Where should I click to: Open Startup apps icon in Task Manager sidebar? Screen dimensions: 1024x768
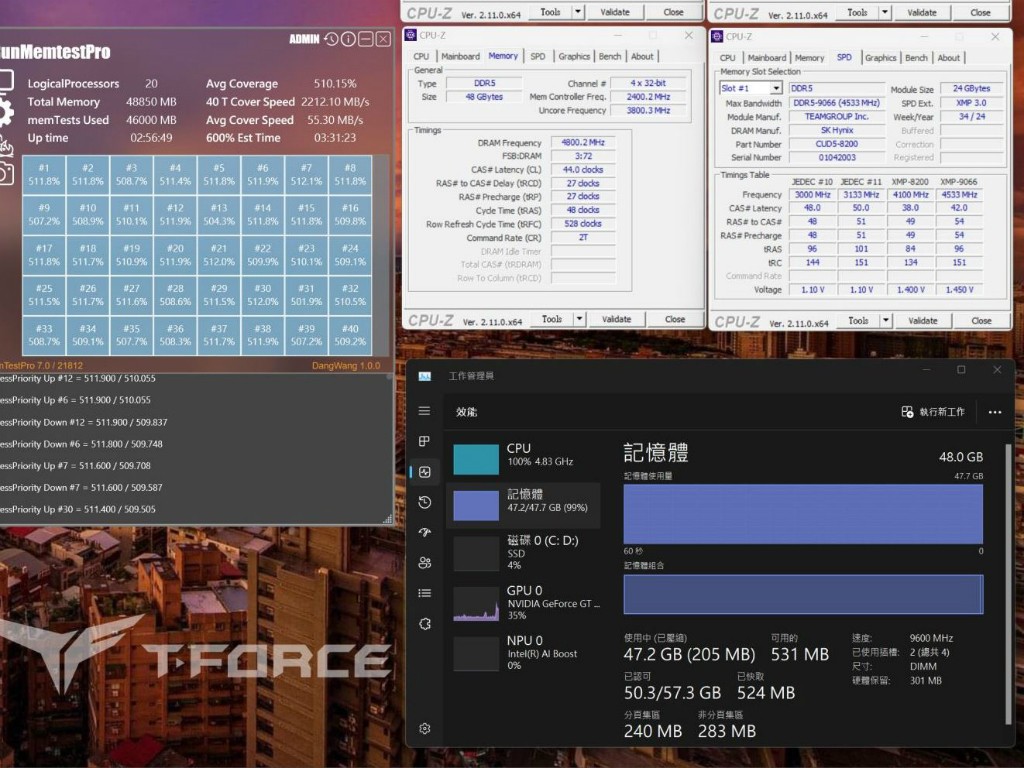425,533
